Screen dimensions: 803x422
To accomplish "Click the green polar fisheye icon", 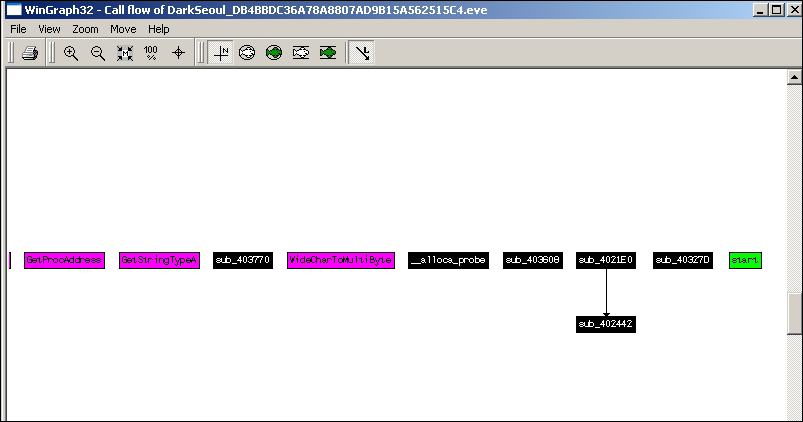I will tap(274, 53).
